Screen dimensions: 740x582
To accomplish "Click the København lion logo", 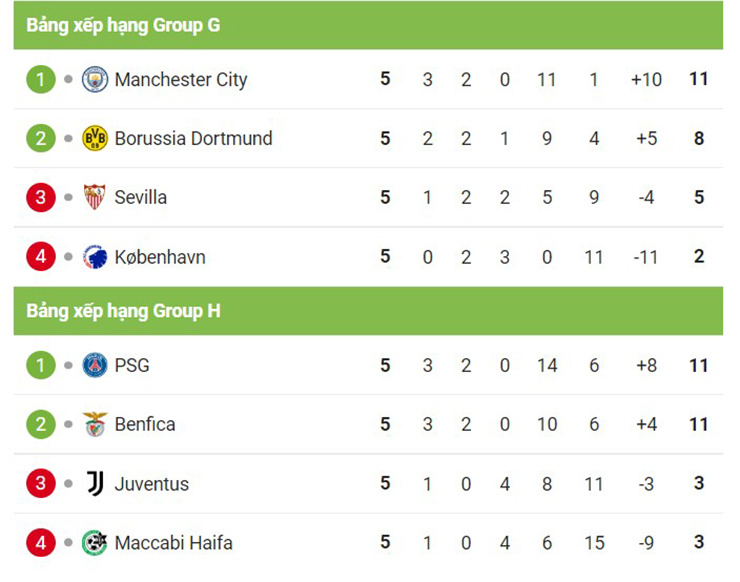I will pos(95,257).
